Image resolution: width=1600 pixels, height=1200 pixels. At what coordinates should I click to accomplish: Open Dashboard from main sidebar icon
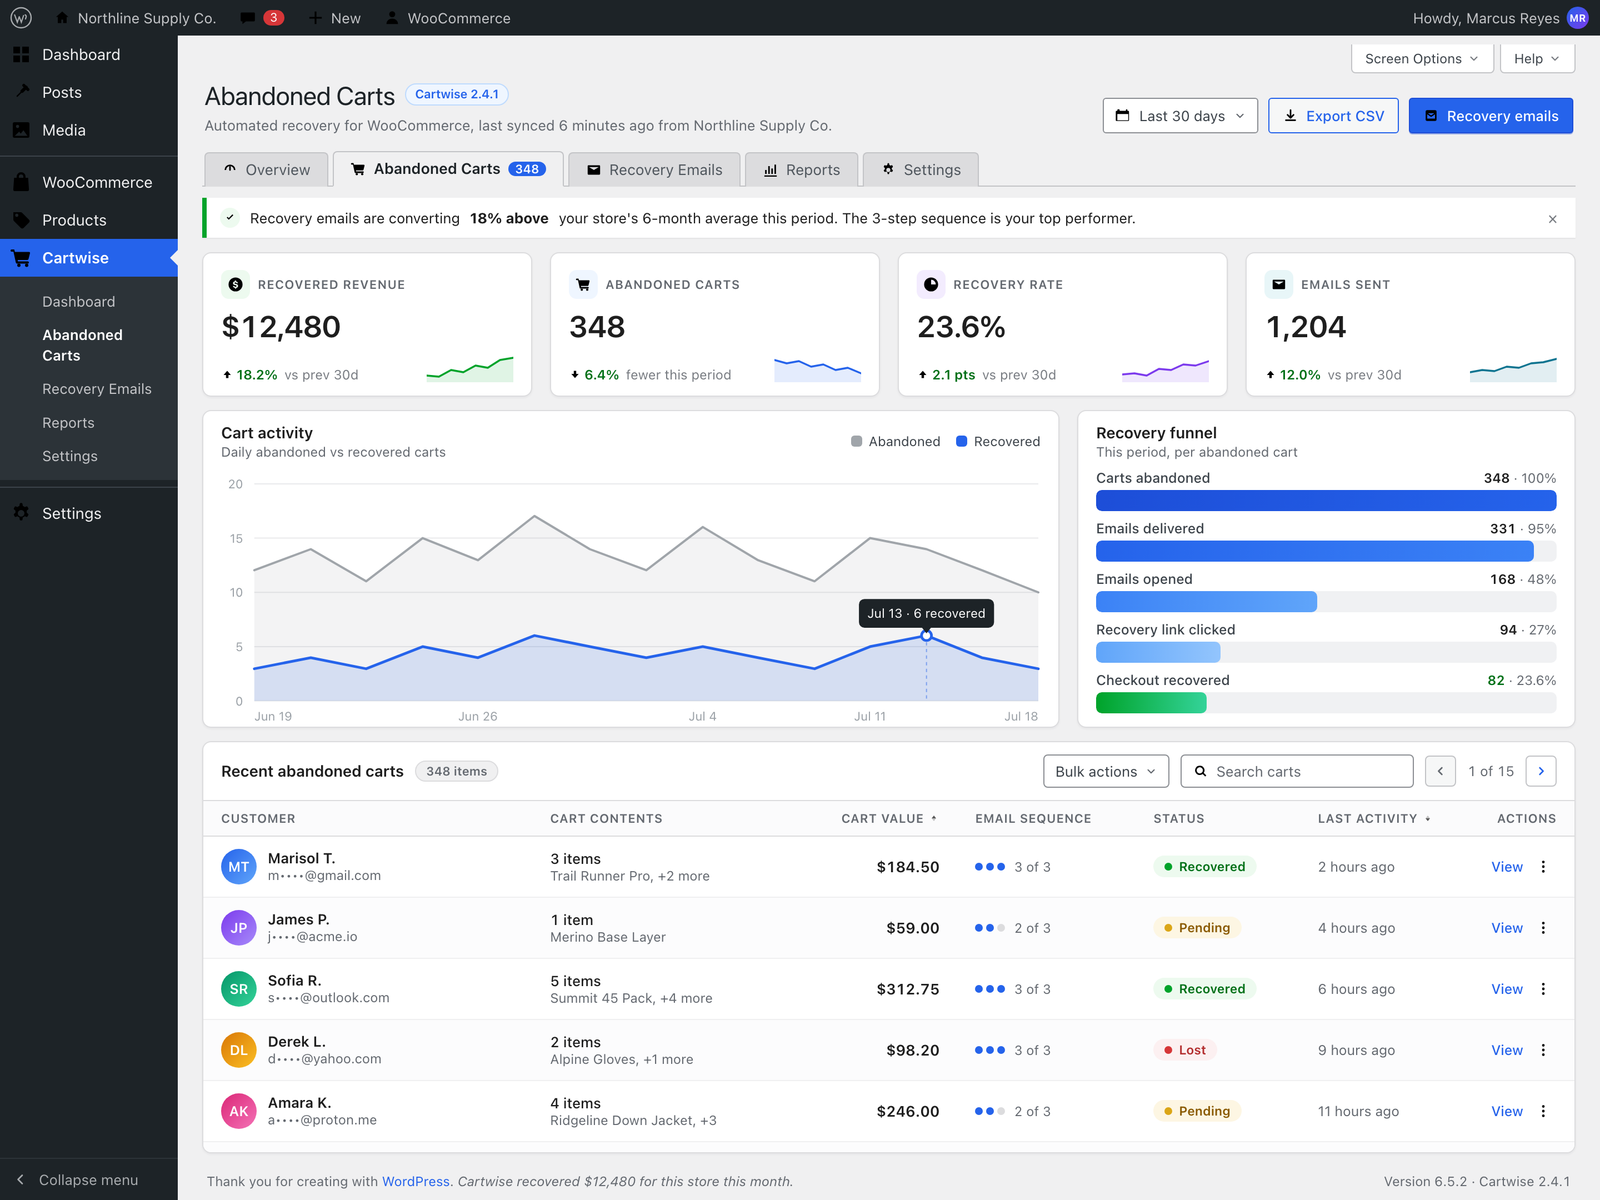tap(21, 55)
